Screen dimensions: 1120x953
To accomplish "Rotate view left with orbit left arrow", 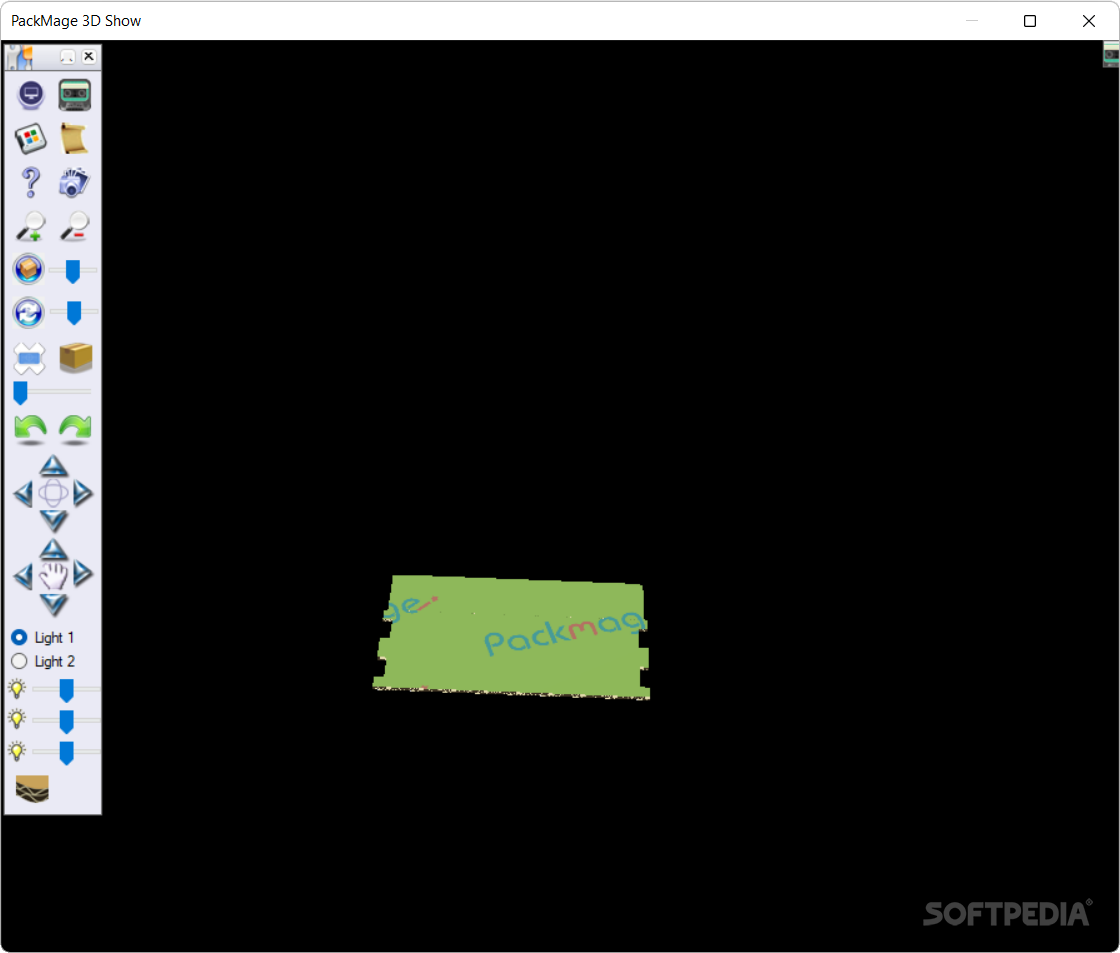I will tap(24, 494).
